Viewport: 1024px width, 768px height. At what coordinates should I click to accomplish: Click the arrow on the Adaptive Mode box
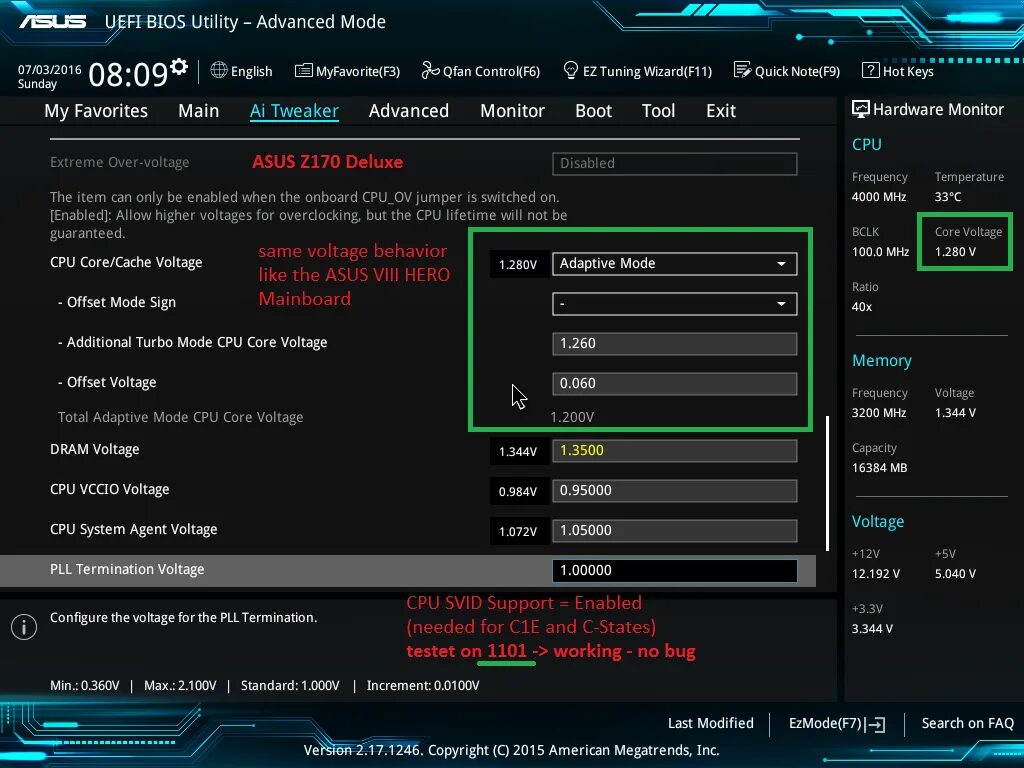pyautogui.click(x=781, y=264)
